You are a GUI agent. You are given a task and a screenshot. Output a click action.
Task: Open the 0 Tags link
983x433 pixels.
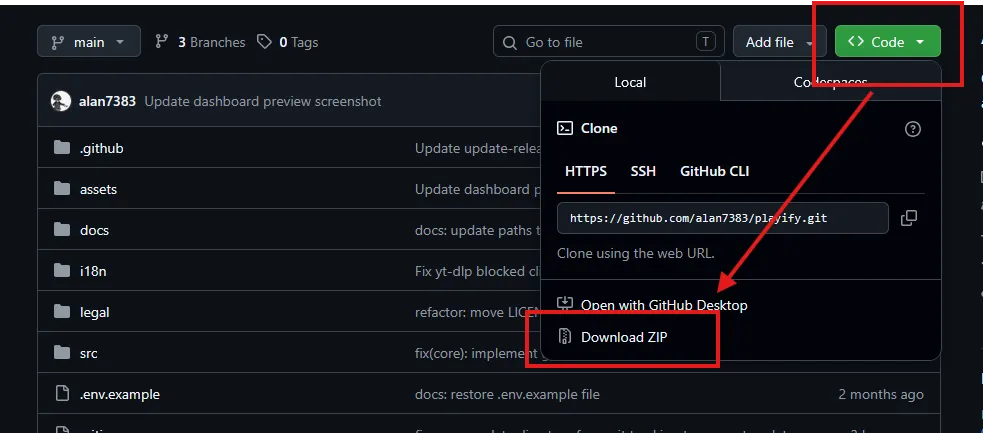288,42
